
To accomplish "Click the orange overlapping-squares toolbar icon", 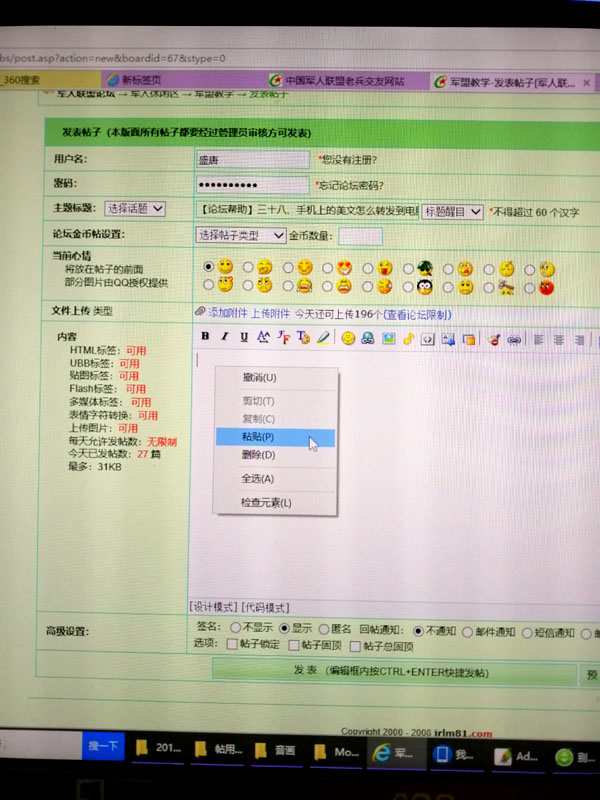I will (468, 339).
